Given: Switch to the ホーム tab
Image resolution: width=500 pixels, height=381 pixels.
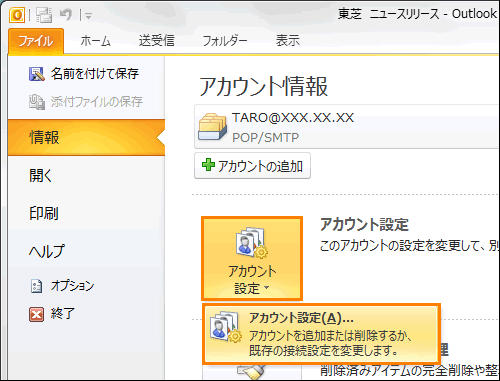Looking at the screenshot, I should tap(95, 41).
